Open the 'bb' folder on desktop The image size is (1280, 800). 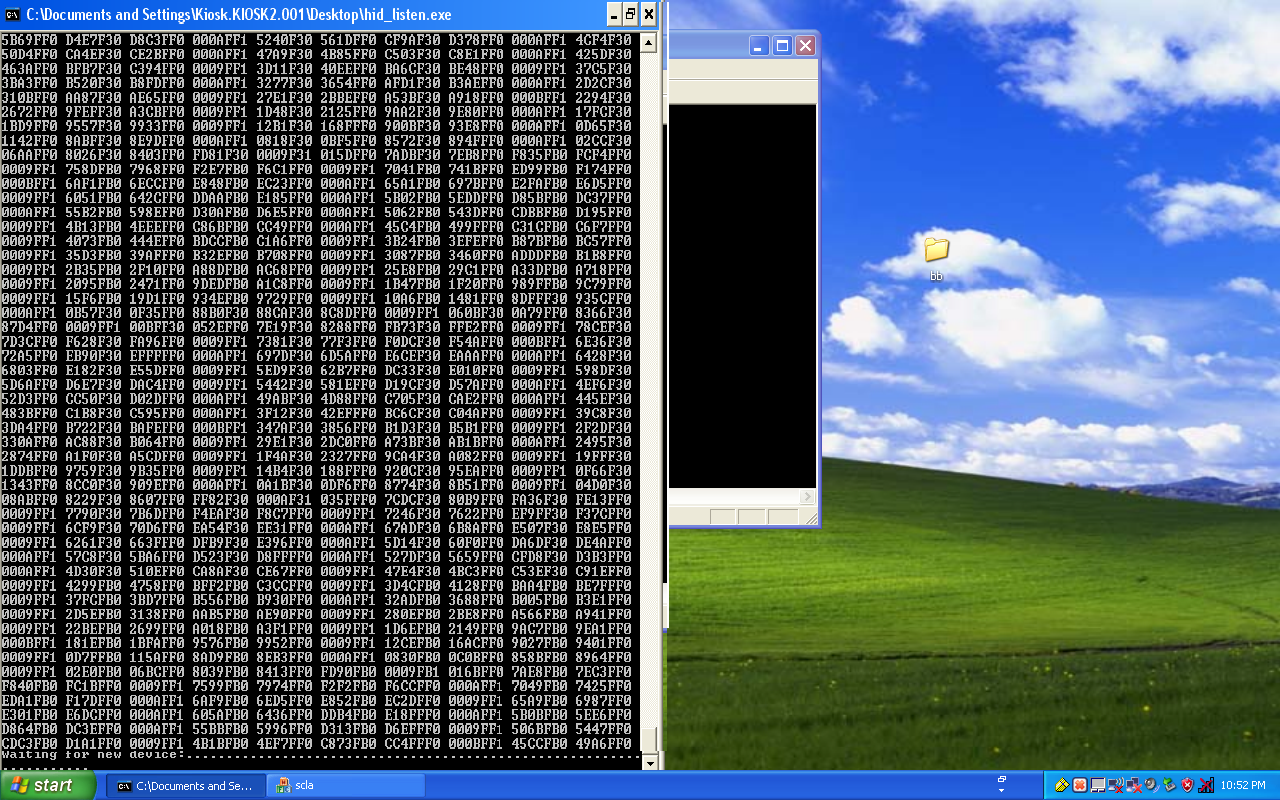(936, 250)
